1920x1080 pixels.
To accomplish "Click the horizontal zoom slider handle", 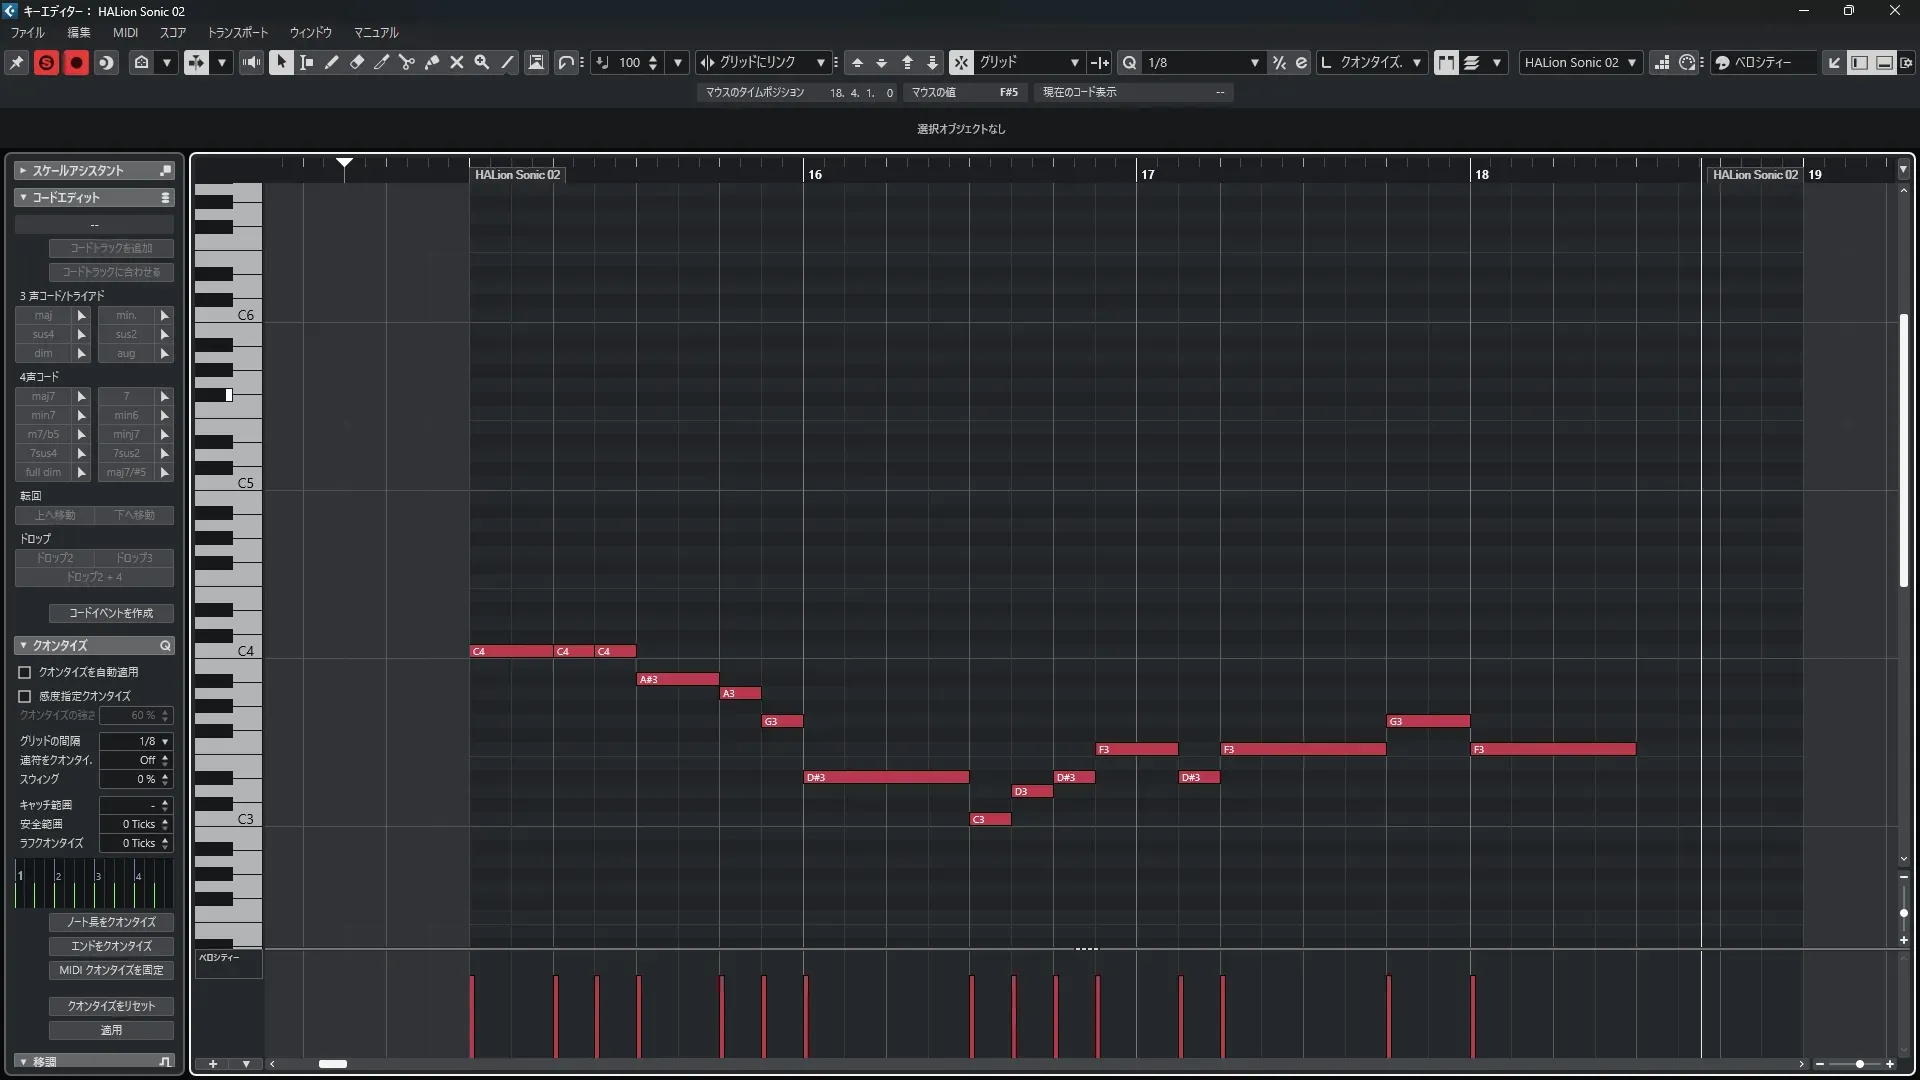I will (x=1859, y=1064).
